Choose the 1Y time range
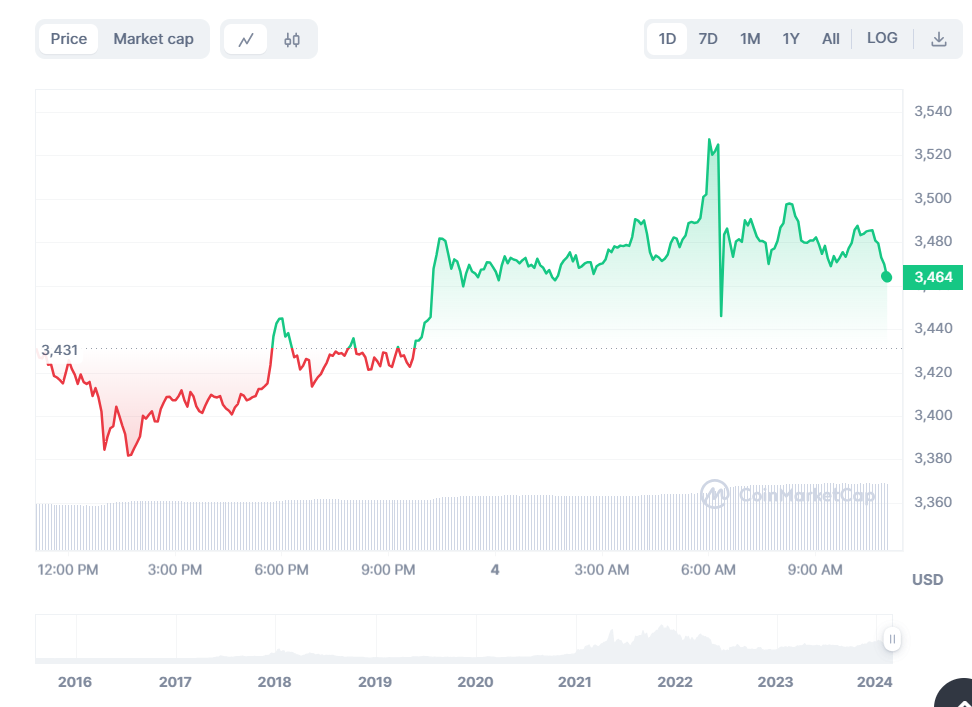This screenshot has width=972, height=707. tap(791, 39)
